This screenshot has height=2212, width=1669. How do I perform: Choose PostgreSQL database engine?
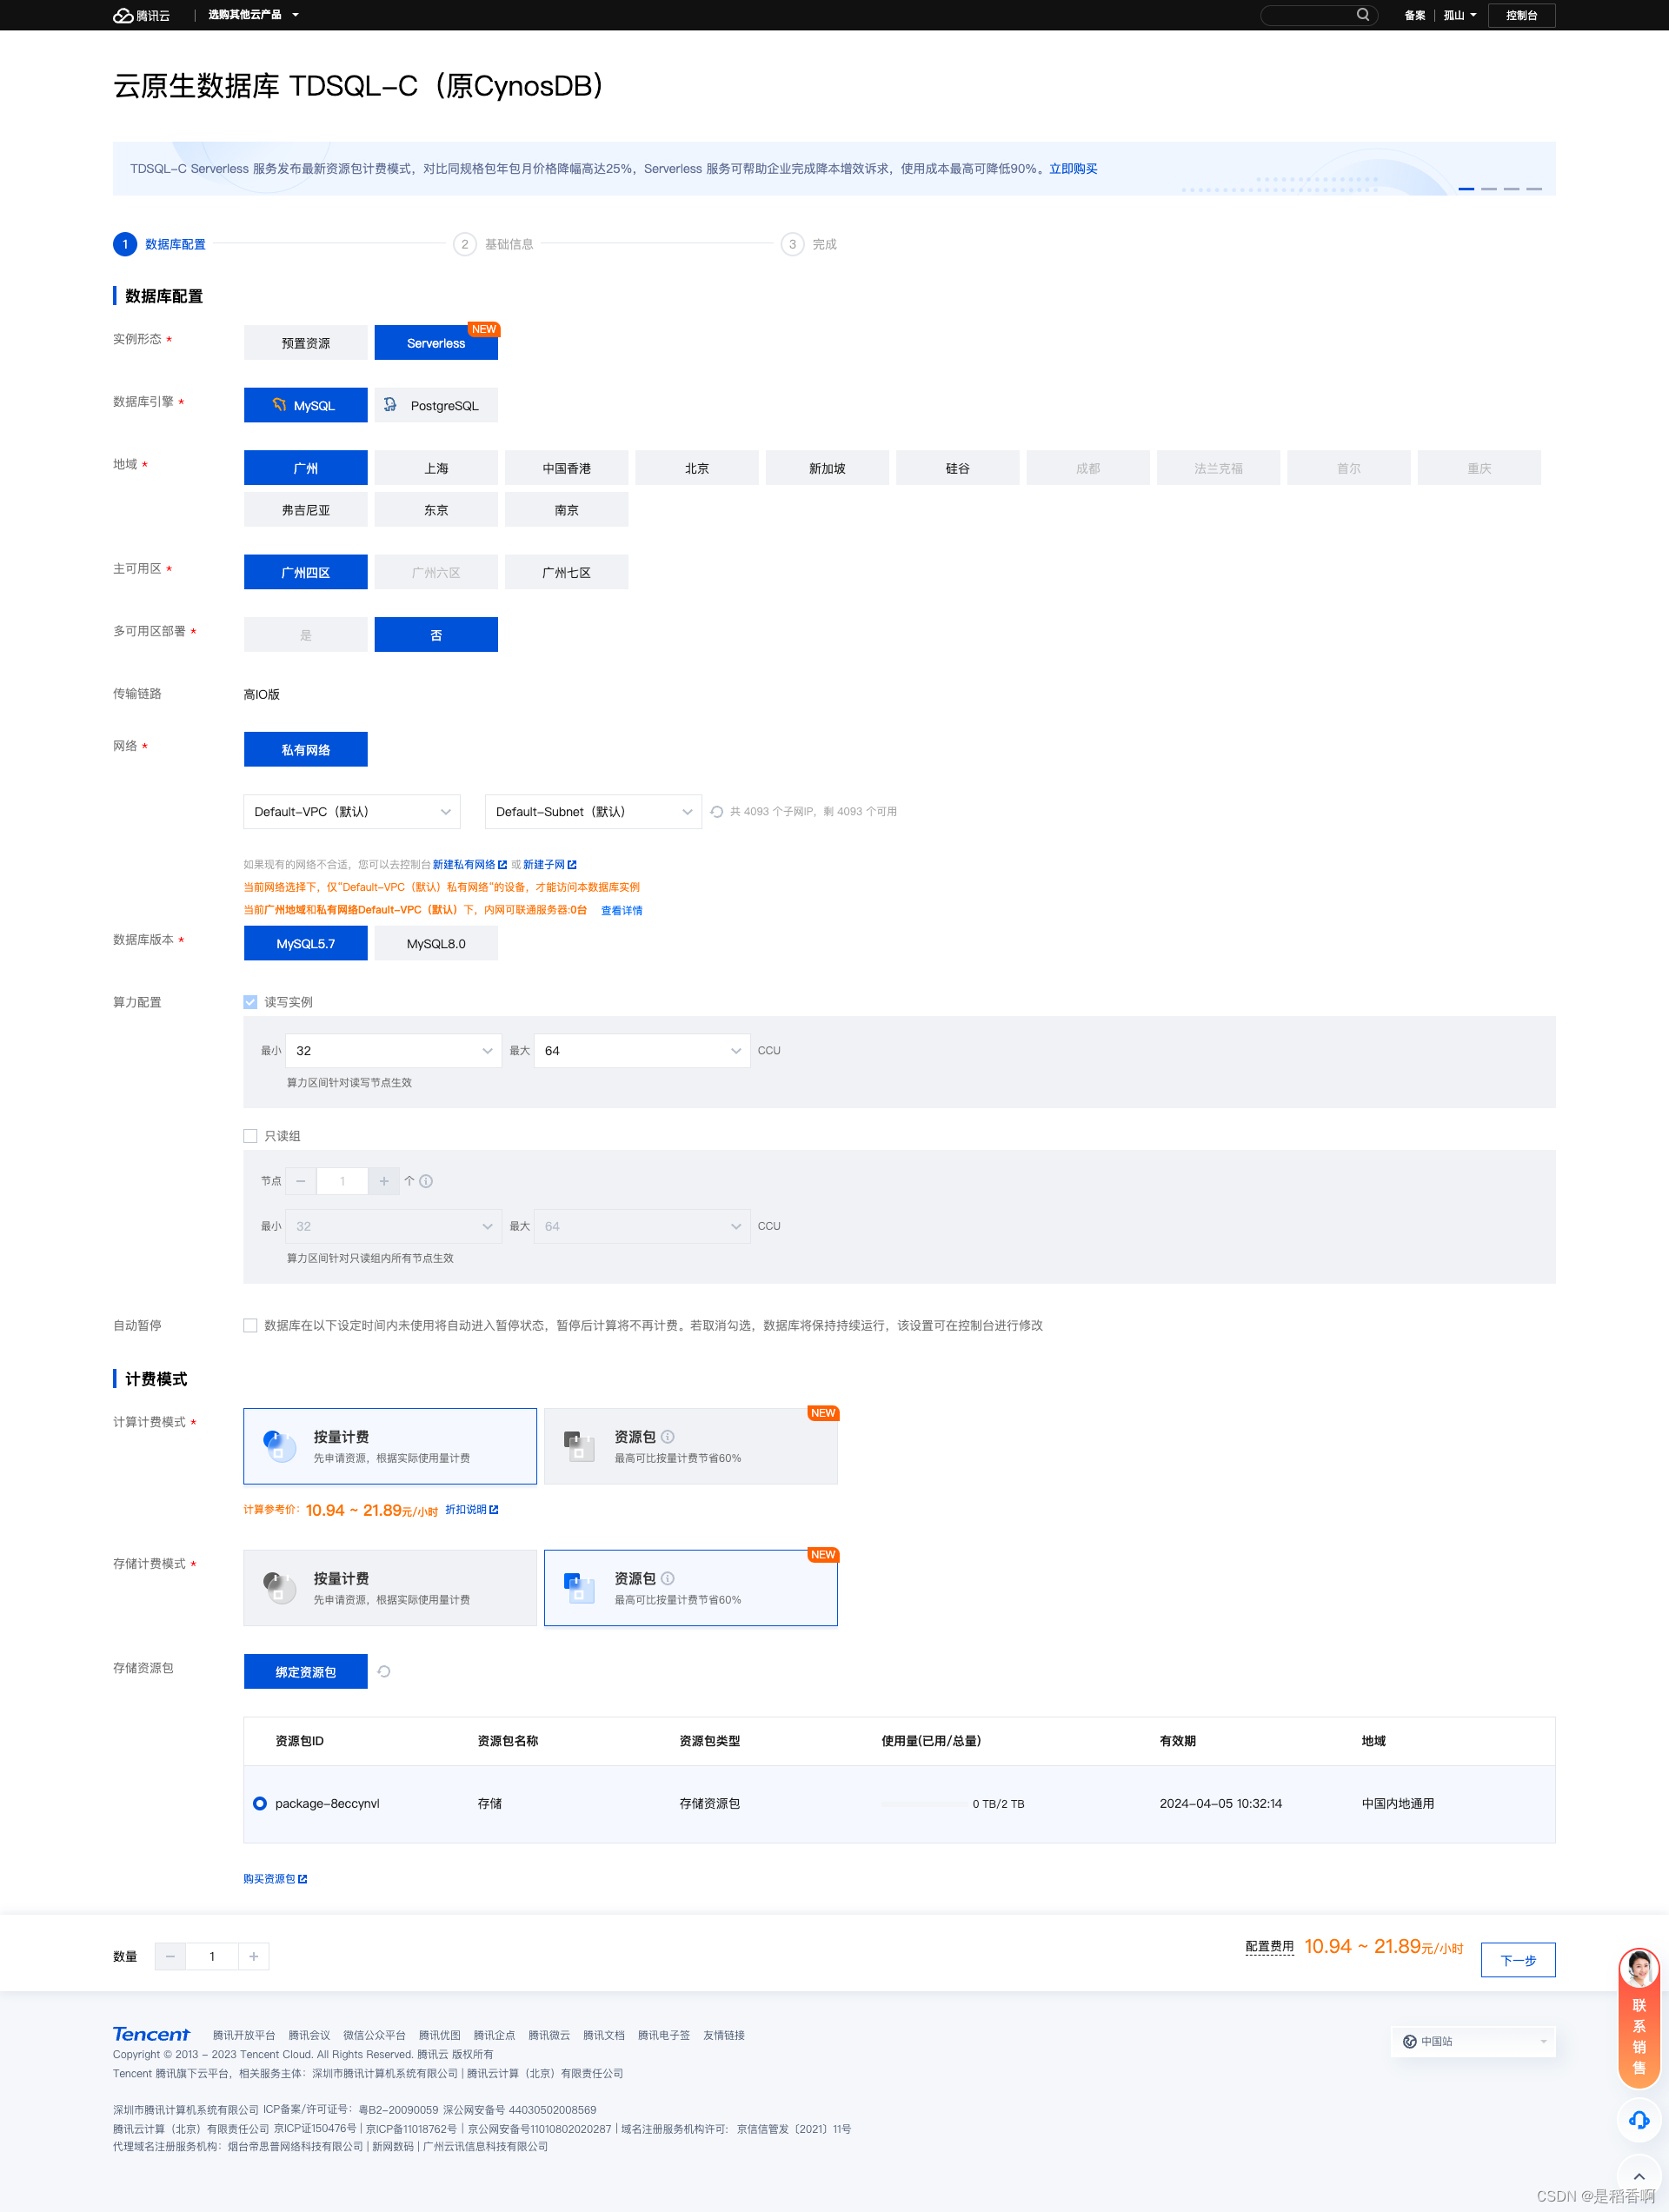pyautogui.click(x=436, y=405)
